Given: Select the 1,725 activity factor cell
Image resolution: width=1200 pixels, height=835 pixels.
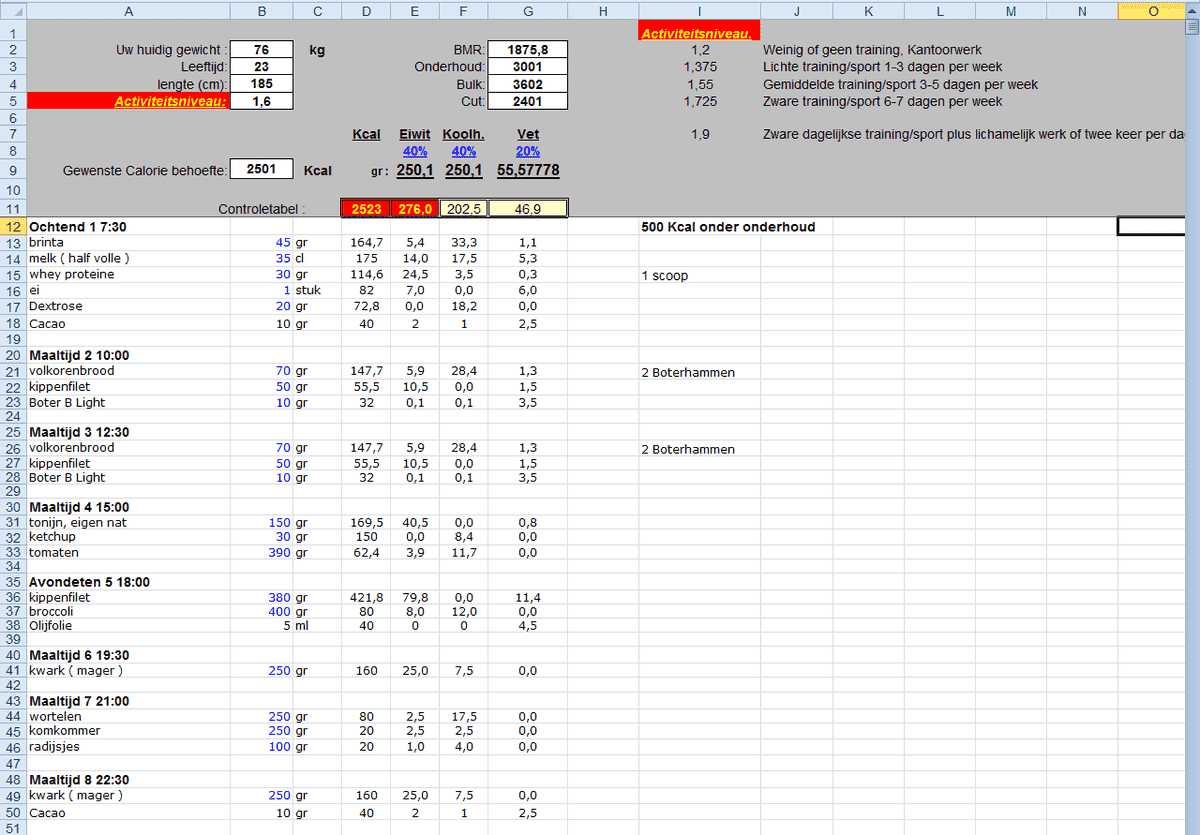Looking at the screenshot, I should (x=701, y=101).
